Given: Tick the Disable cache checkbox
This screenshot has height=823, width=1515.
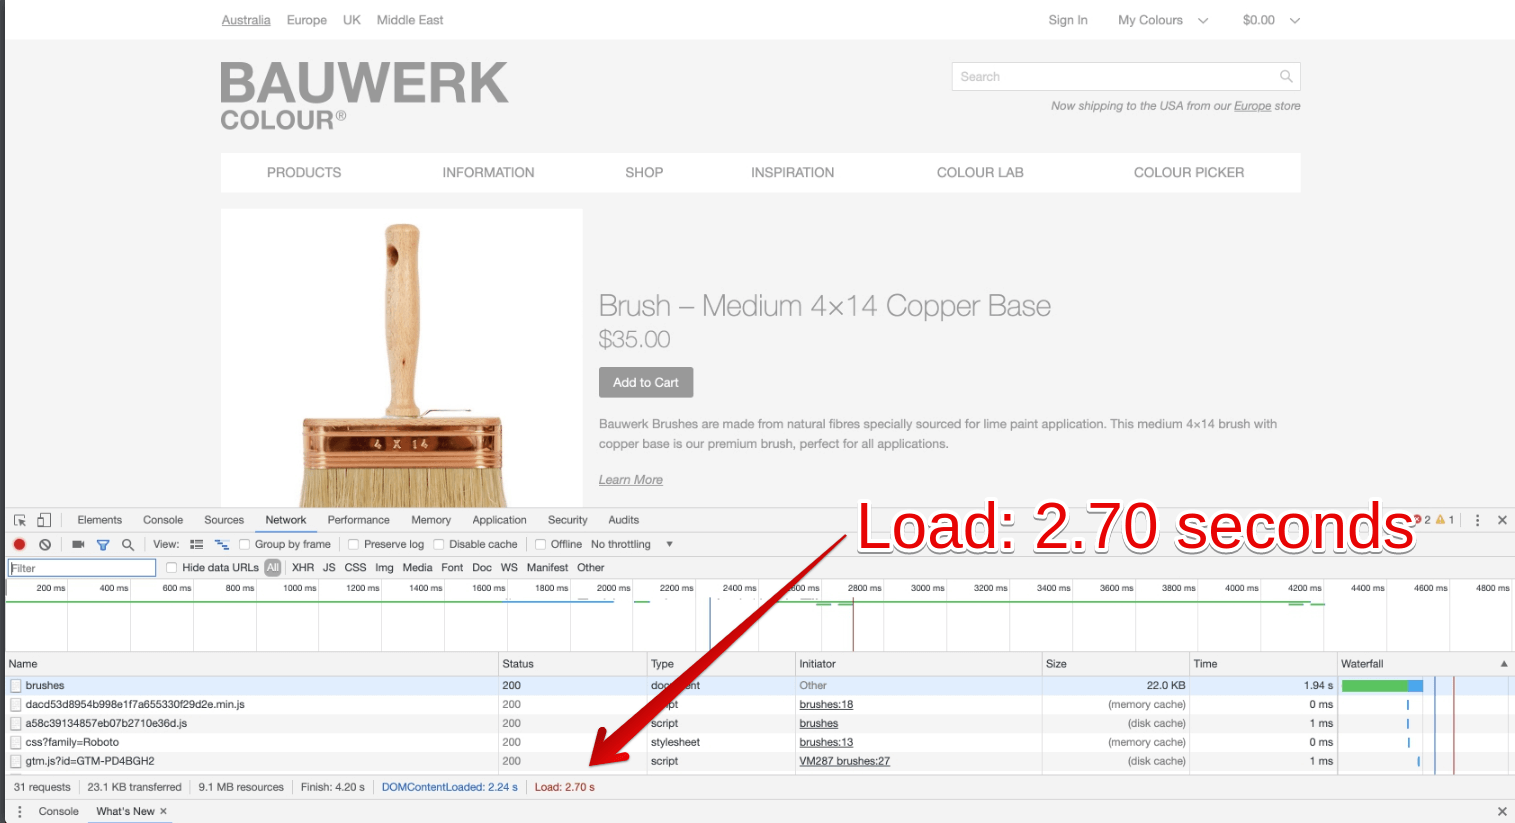Looking at the screenshot, I should coord(438,544).
